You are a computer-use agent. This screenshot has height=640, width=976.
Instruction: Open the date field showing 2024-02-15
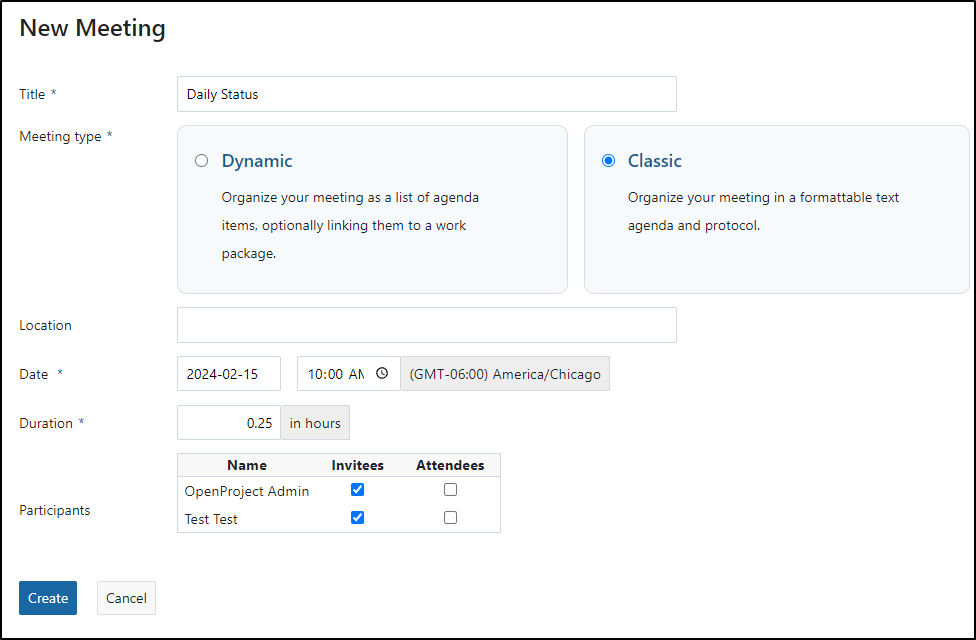pyautogui.click(x=229, y=374)
